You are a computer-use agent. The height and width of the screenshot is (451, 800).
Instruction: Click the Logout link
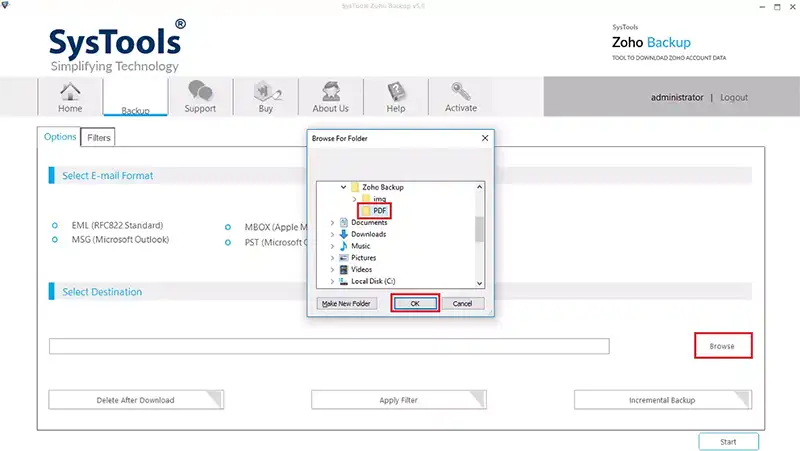click(x=734, y=97)
